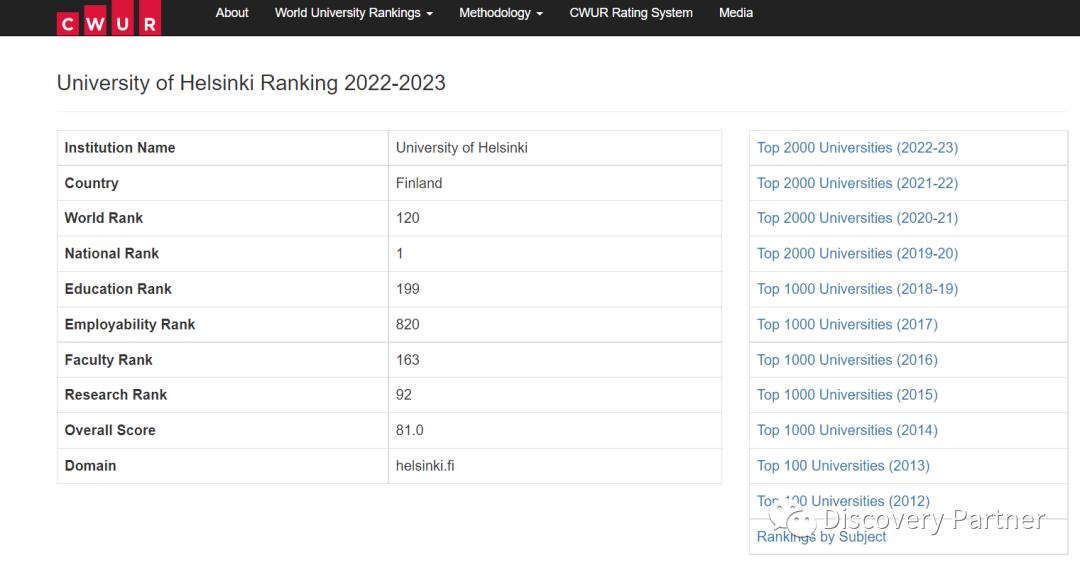Click the Faculty Rank value 163
Image resolution: width=1080 pixels, height=570 pixels.
(x=408, y=360)
